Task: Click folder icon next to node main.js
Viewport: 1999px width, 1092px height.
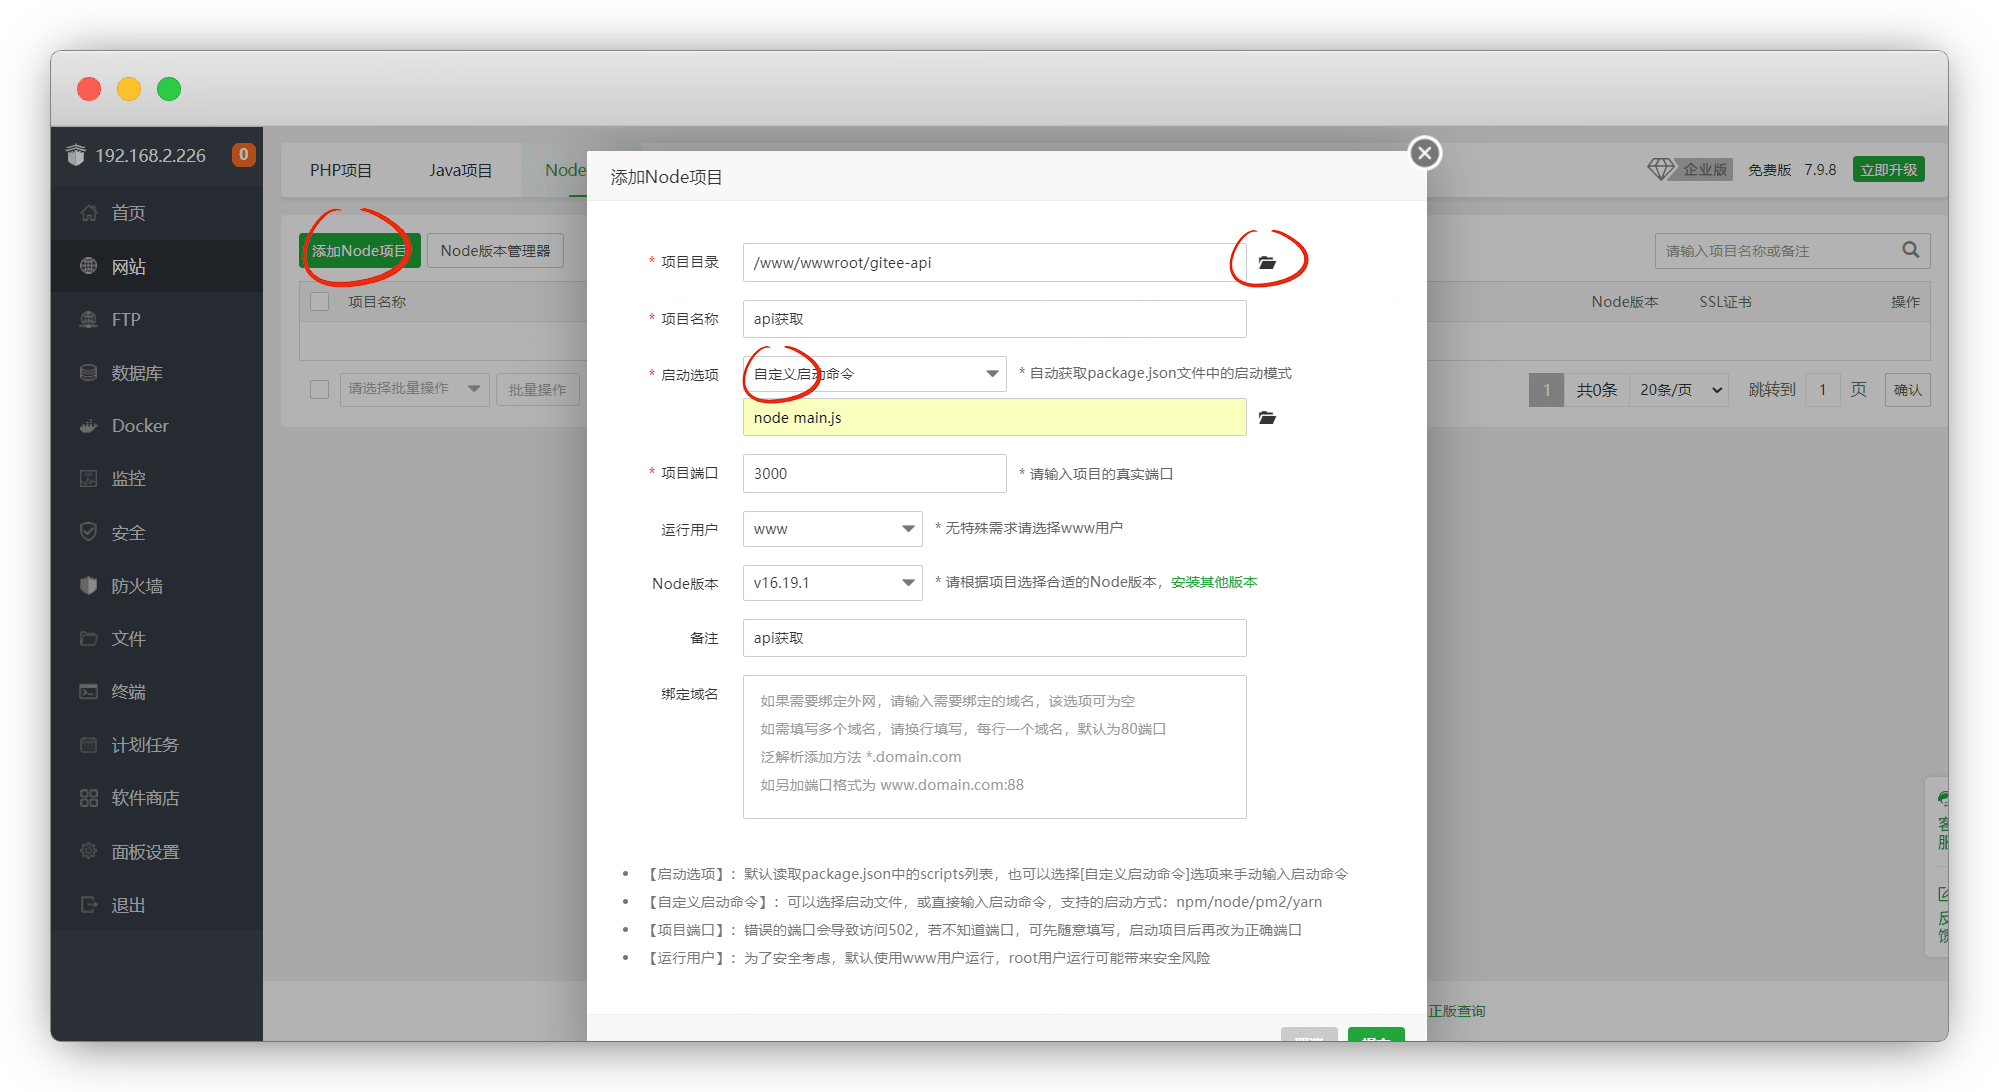Action: [1267, 418]
